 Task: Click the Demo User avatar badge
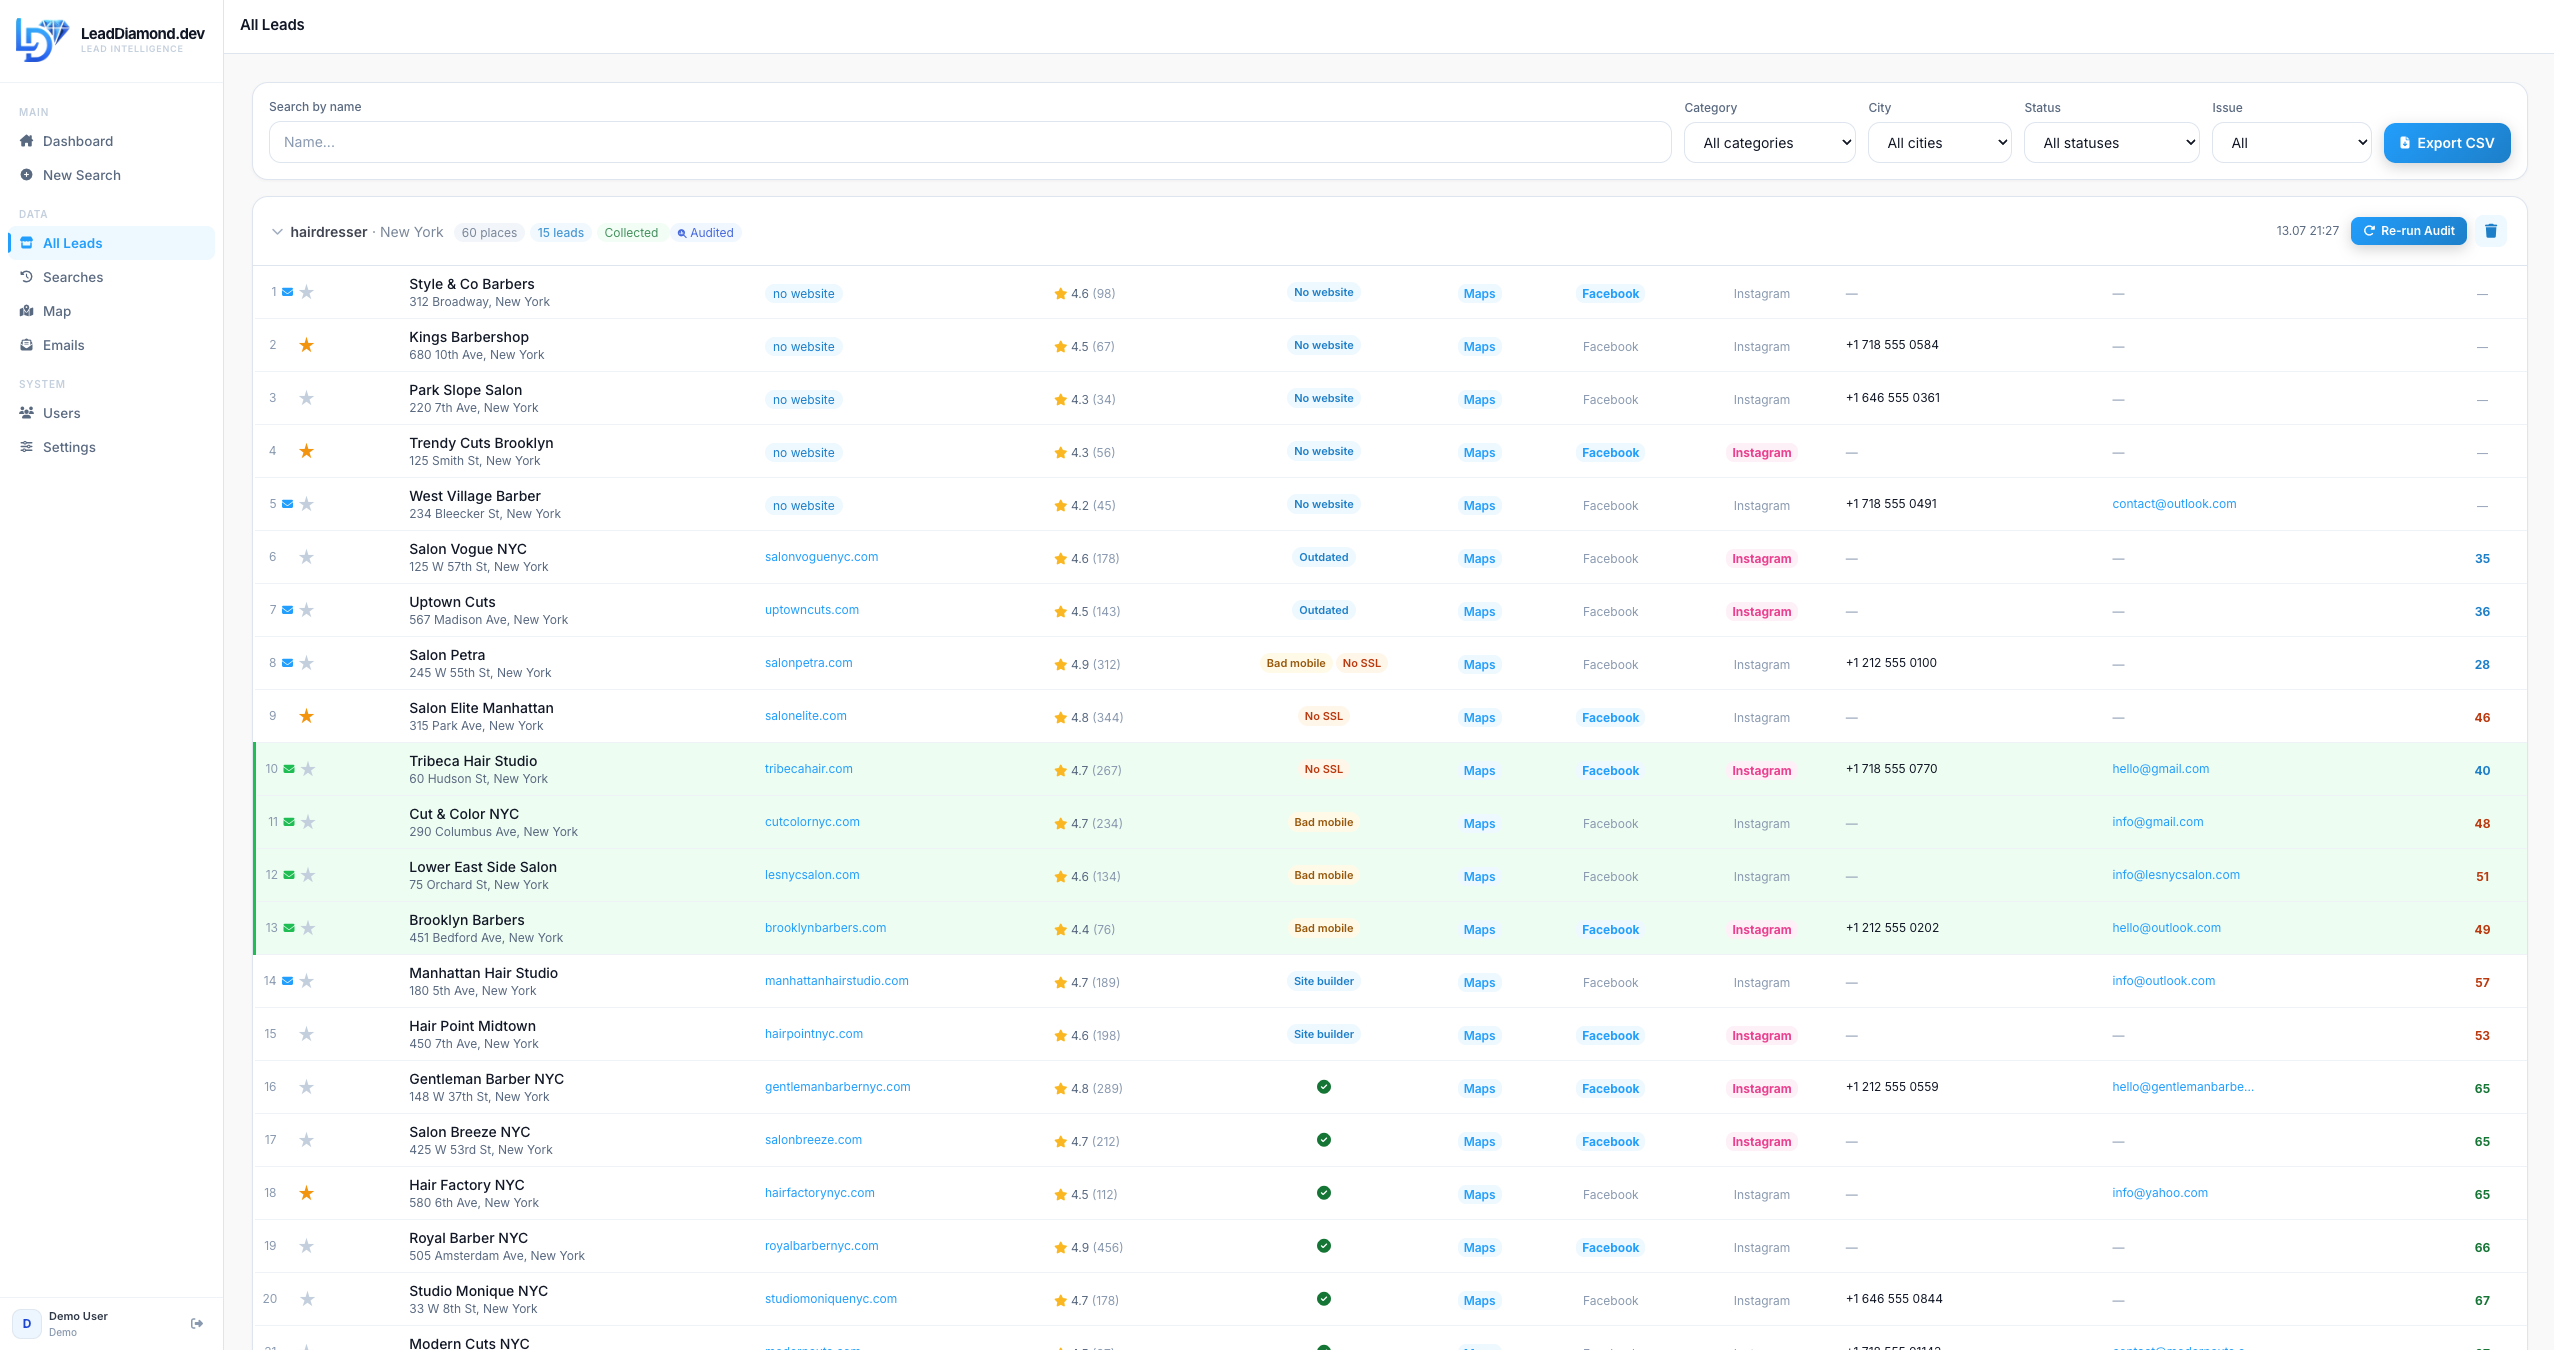tap(27, 1323)
